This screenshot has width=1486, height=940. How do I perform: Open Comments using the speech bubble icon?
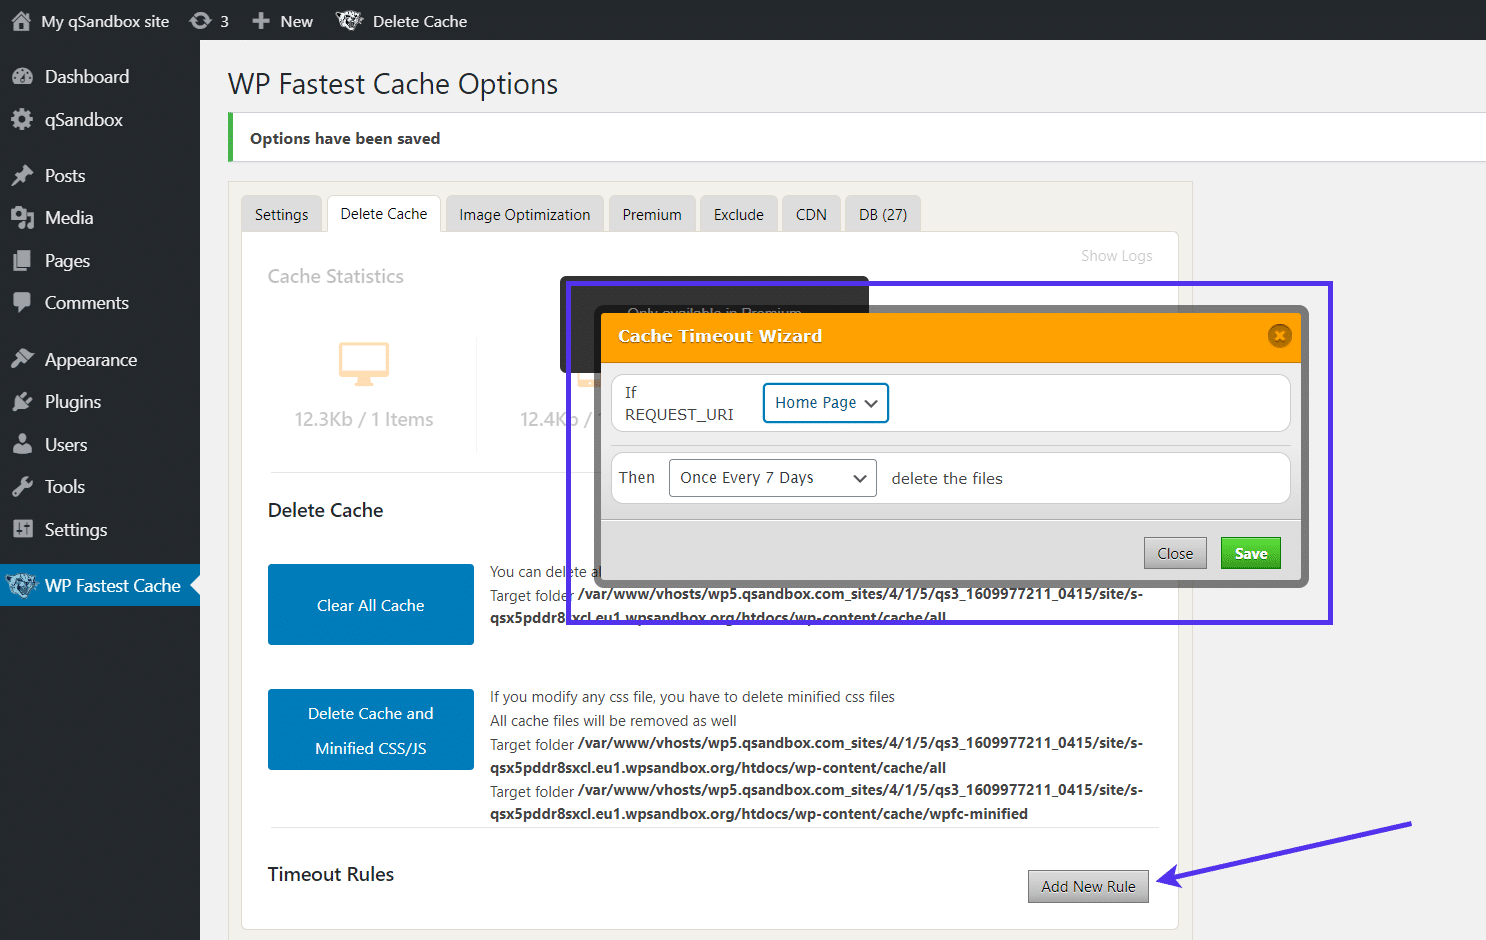point(22,302)
